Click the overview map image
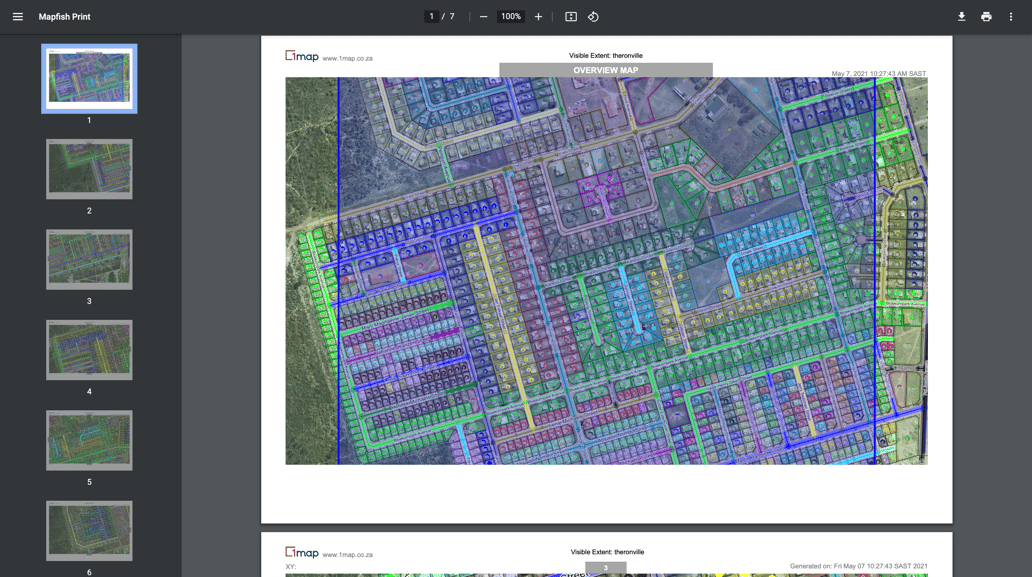Screen dimensions: 1032x577 (x=606, y=270)
